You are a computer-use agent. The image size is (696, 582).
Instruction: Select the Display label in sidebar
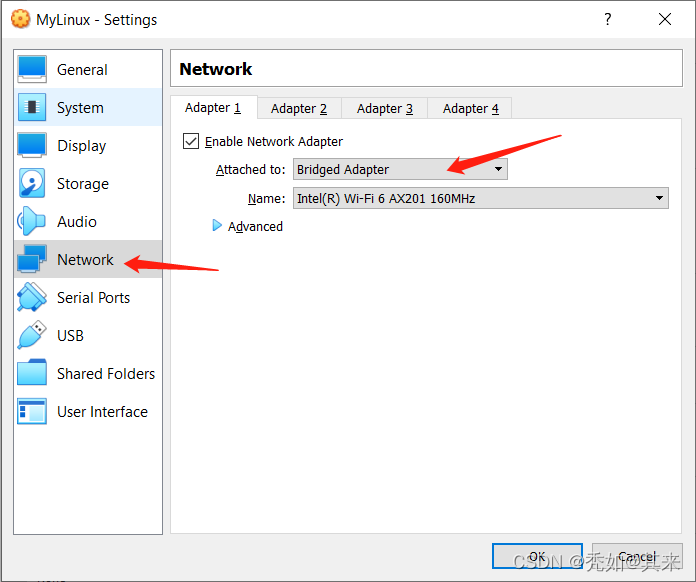pyautogui.click(x=82, y=146)
